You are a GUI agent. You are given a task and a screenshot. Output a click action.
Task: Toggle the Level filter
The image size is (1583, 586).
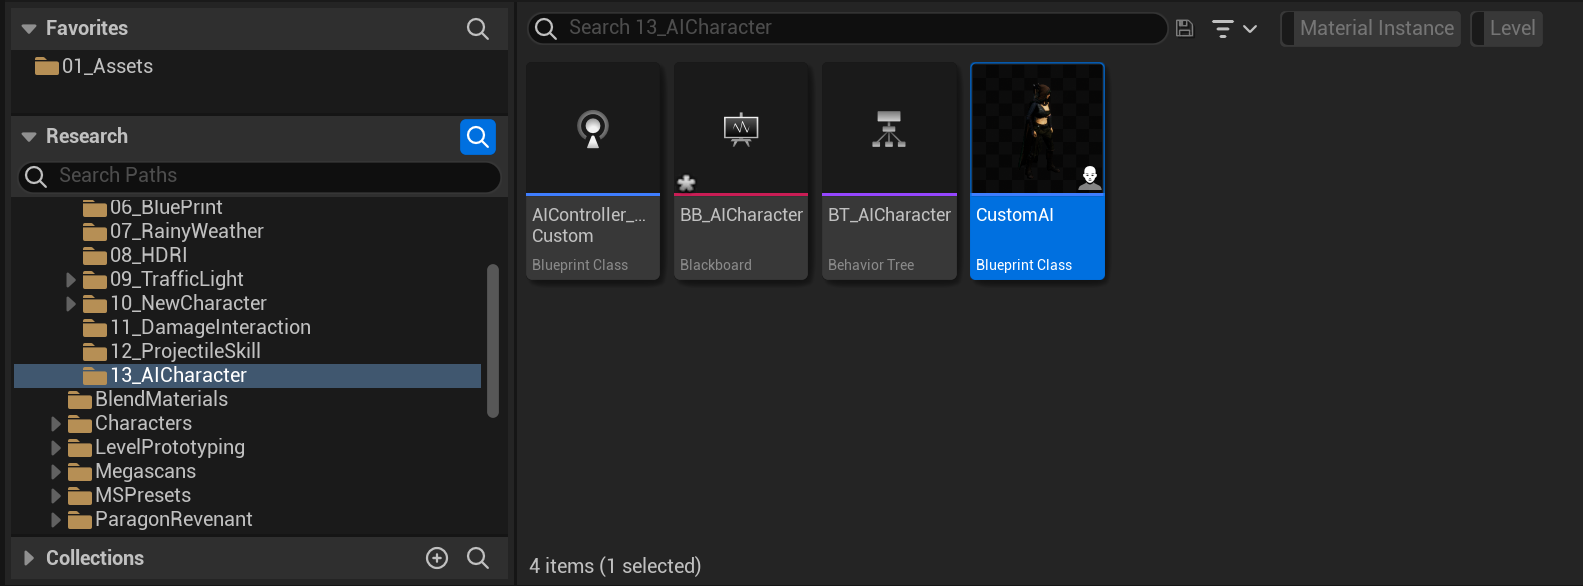click(1507, 29)
